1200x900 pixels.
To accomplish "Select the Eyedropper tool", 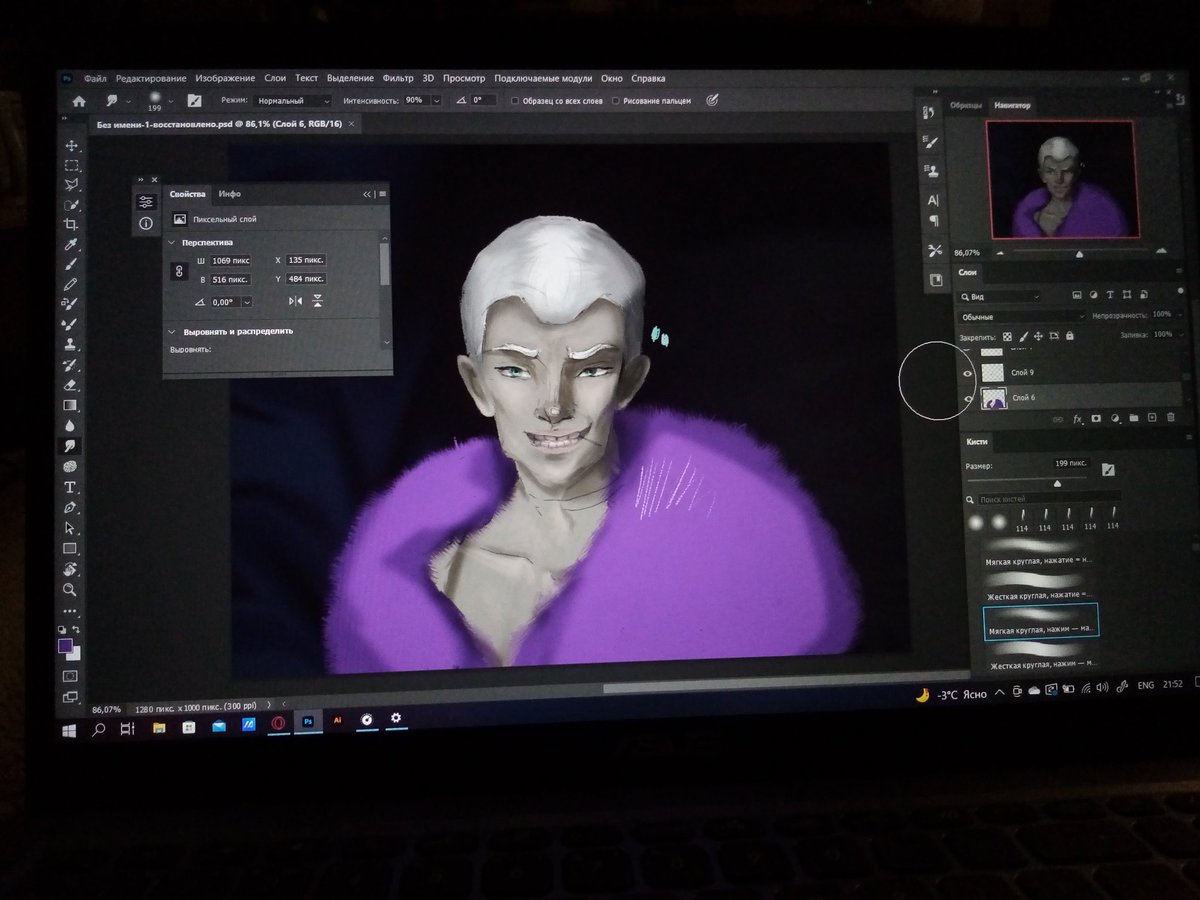I will [71, 245].
